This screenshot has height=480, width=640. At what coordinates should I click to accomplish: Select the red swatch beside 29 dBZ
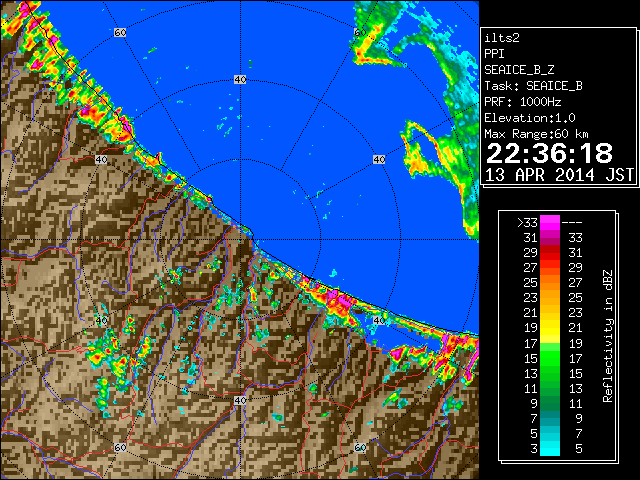click(x=550, y=253)
